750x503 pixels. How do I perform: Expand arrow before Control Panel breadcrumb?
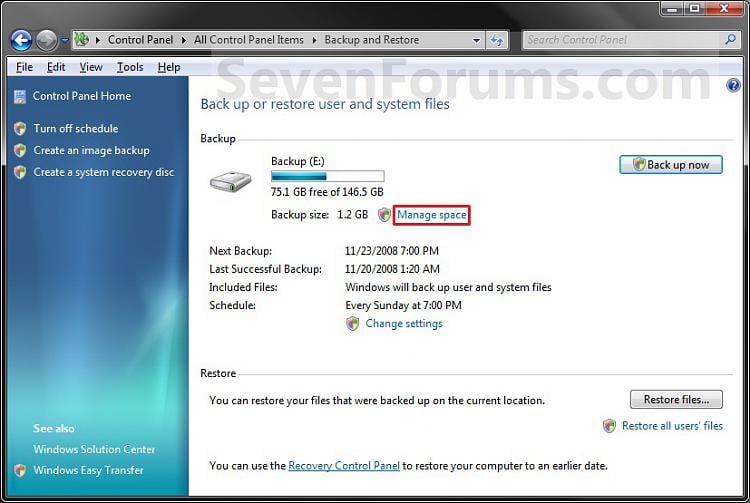[x=98, y=40]
